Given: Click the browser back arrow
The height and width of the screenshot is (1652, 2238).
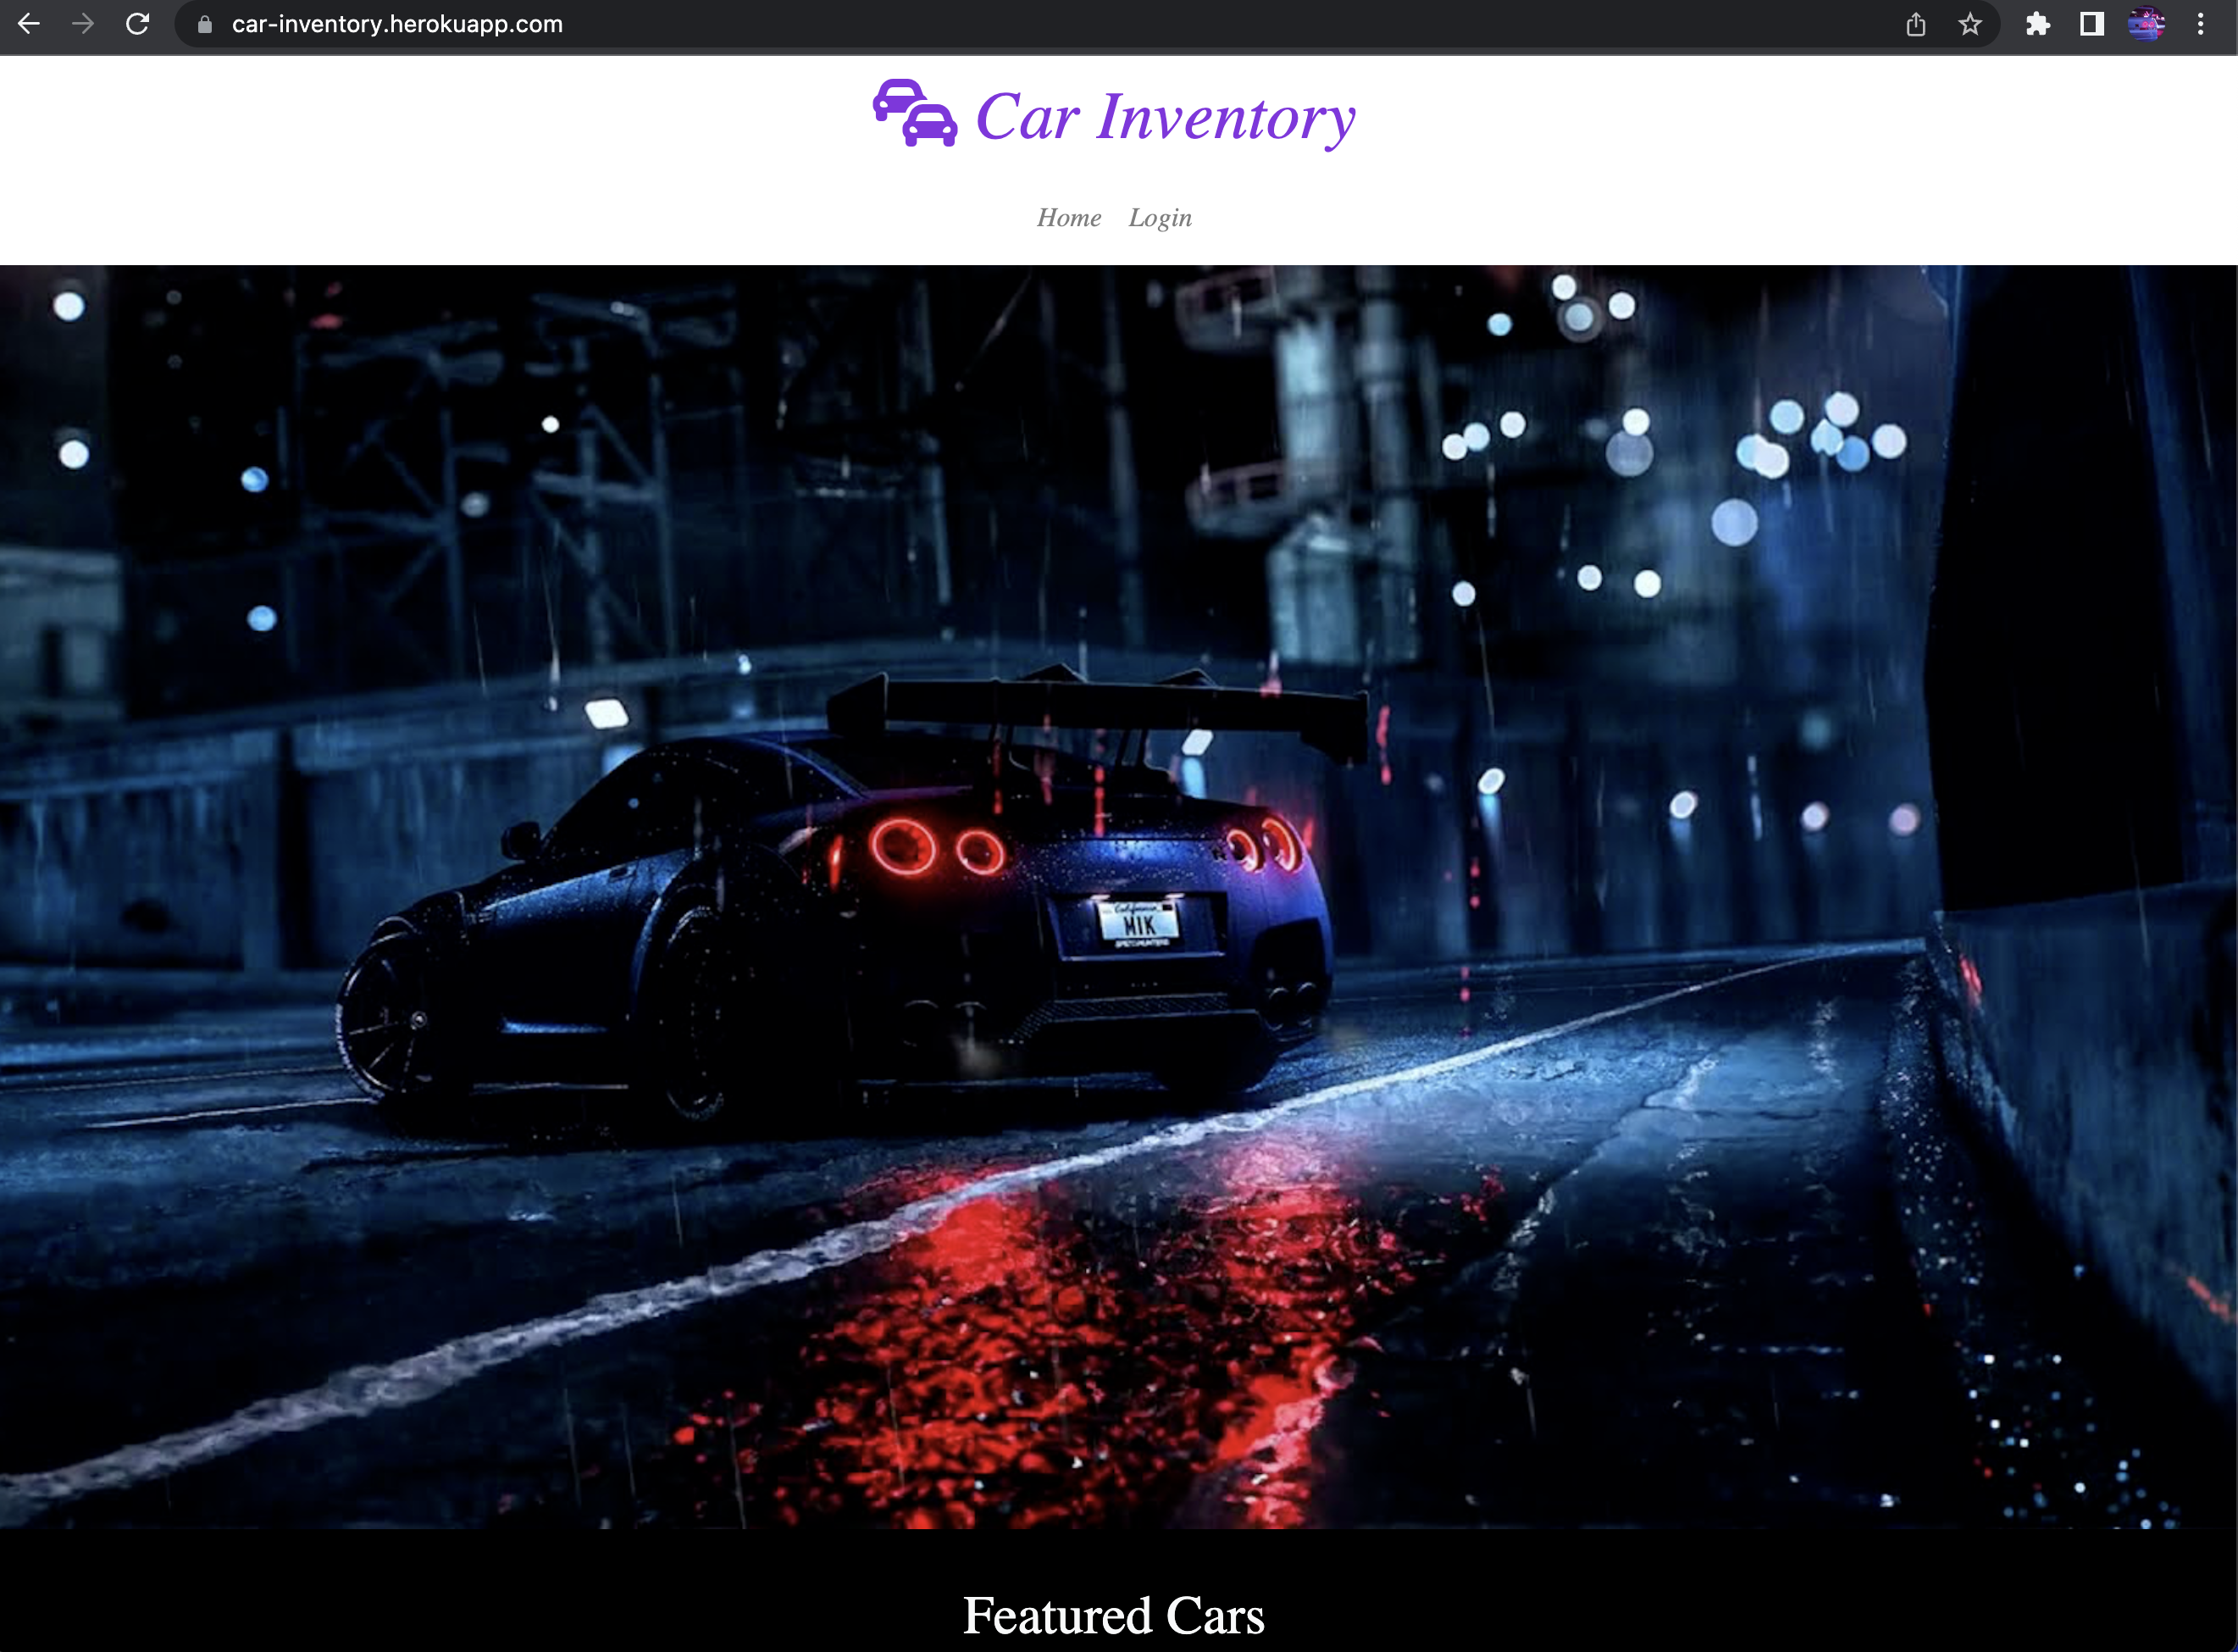Looking at the screenshot, I should click(29, 24).
